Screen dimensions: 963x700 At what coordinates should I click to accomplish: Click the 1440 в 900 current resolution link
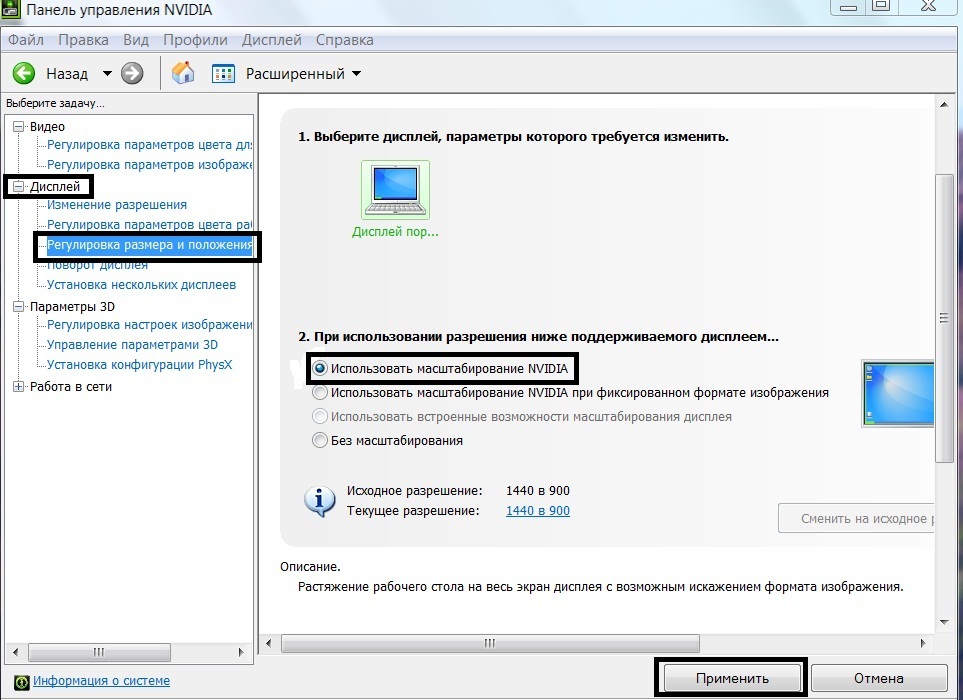(538, 511)
